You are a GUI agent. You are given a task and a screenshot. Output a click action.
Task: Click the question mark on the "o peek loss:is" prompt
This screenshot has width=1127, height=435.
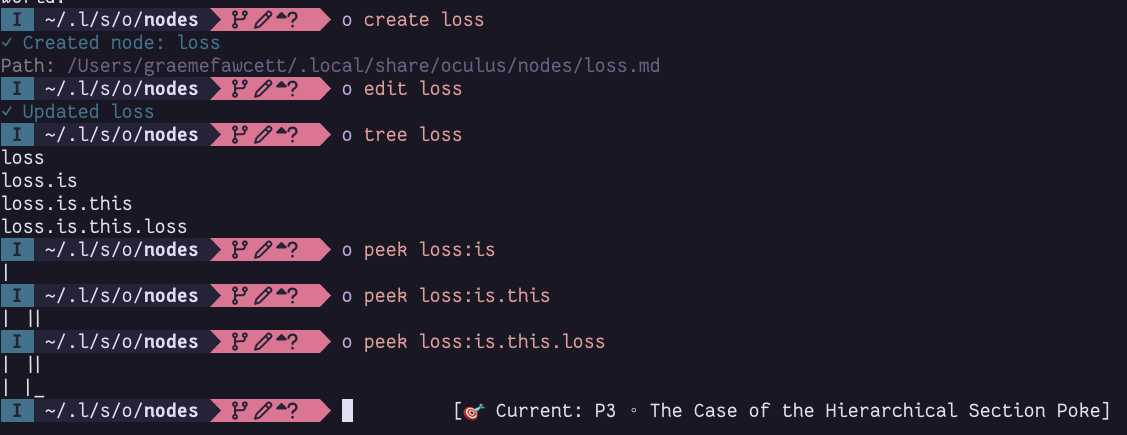pyautogui.click(x=294, y=250)
